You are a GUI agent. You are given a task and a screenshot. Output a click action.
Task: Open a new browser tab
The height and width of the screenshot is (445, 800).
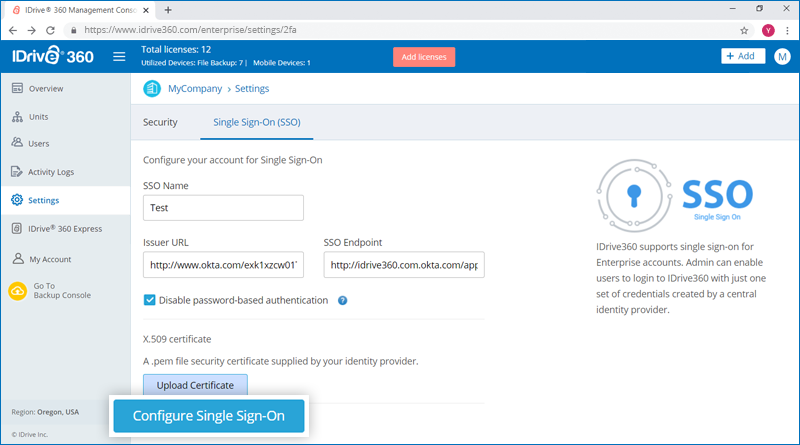tap(168, 10)
